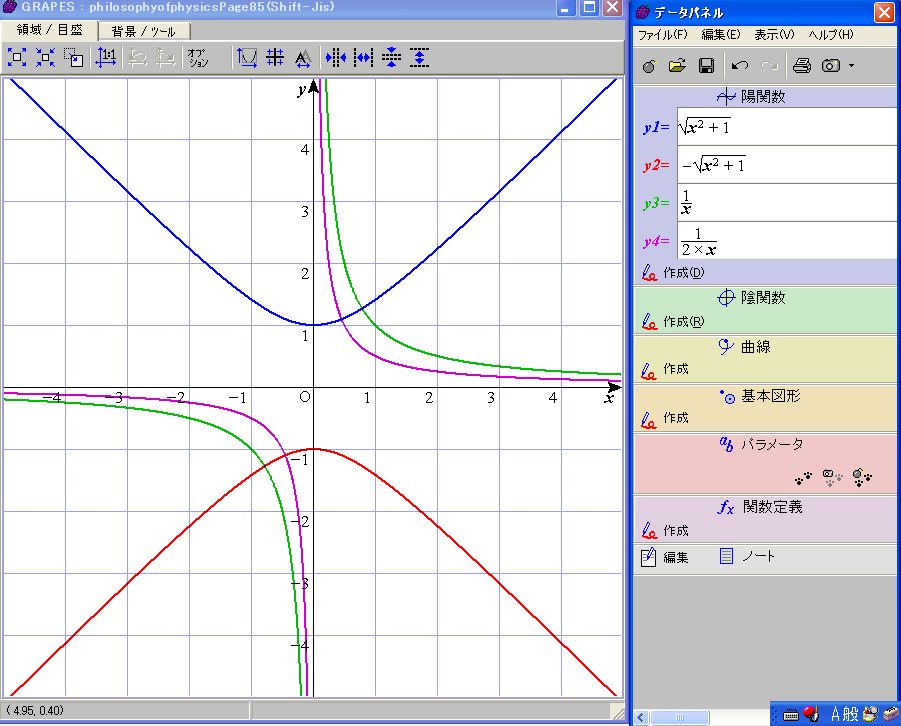
Task: Click the bomb reset icon in data panel
Action: coord(649,66)
